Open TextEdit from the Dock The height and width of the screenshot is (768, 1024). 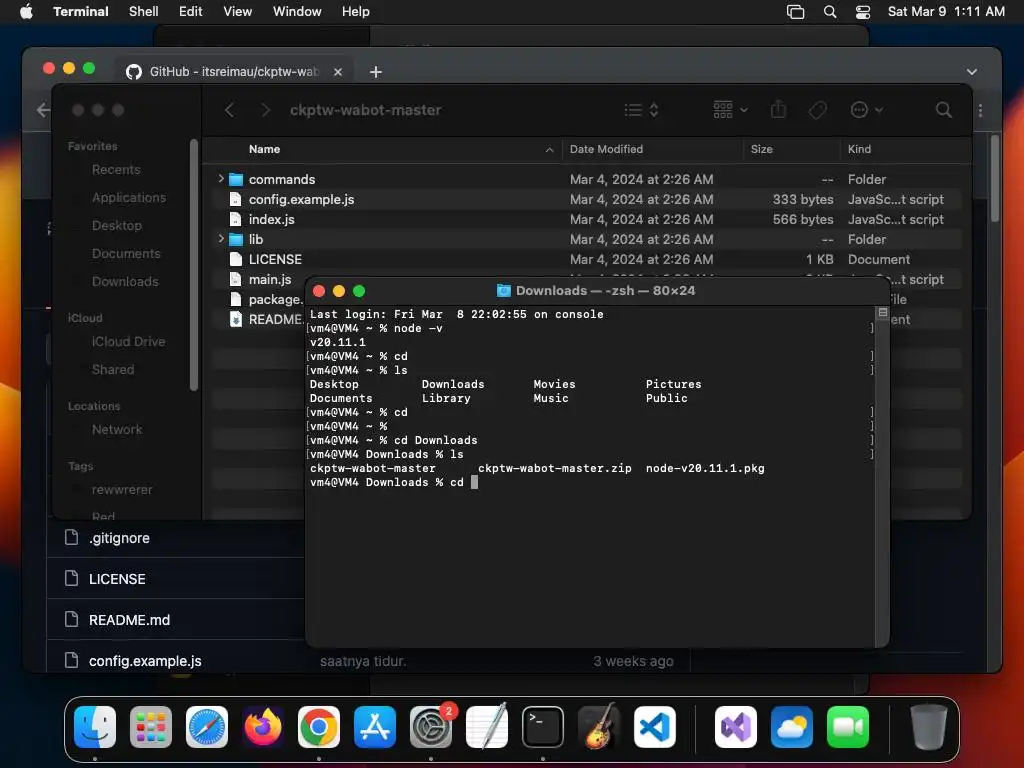tap(487, 727)
